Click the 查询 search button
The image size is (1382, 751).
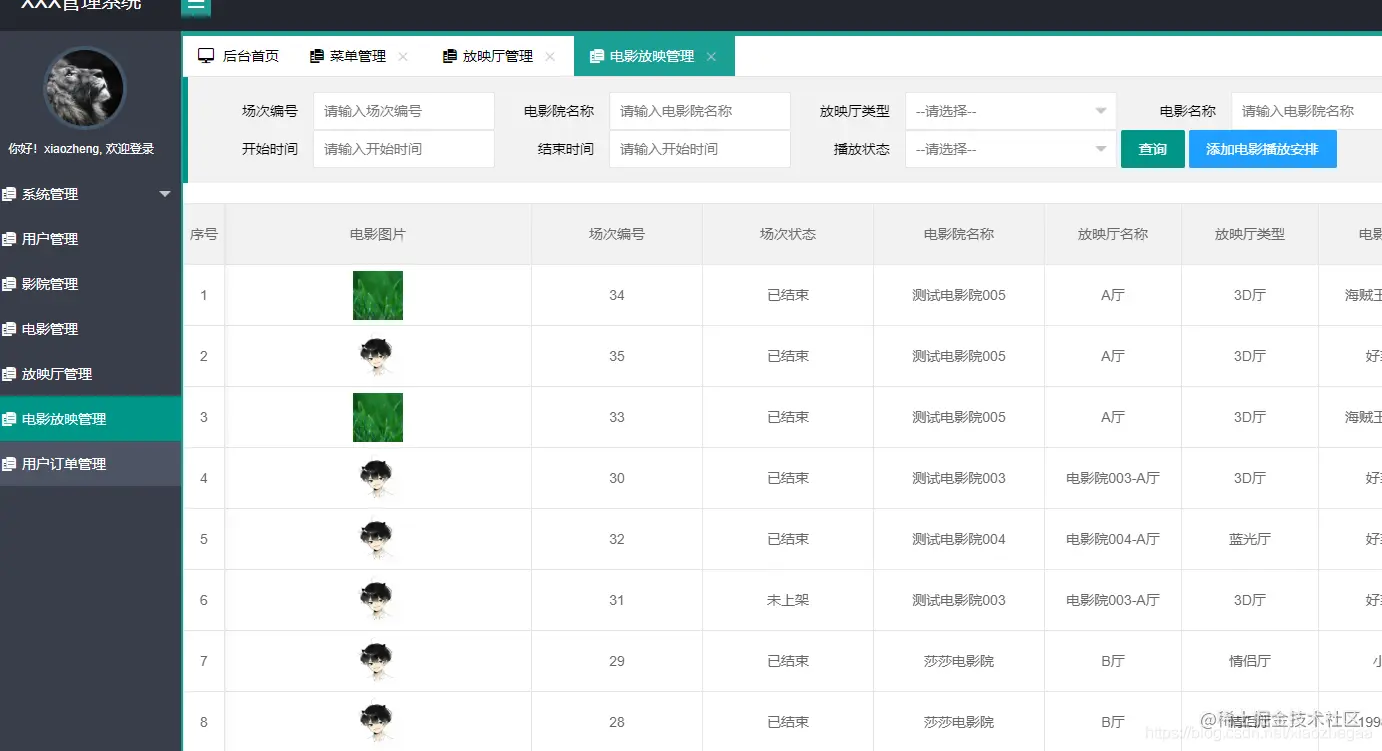click(1152, 148)
